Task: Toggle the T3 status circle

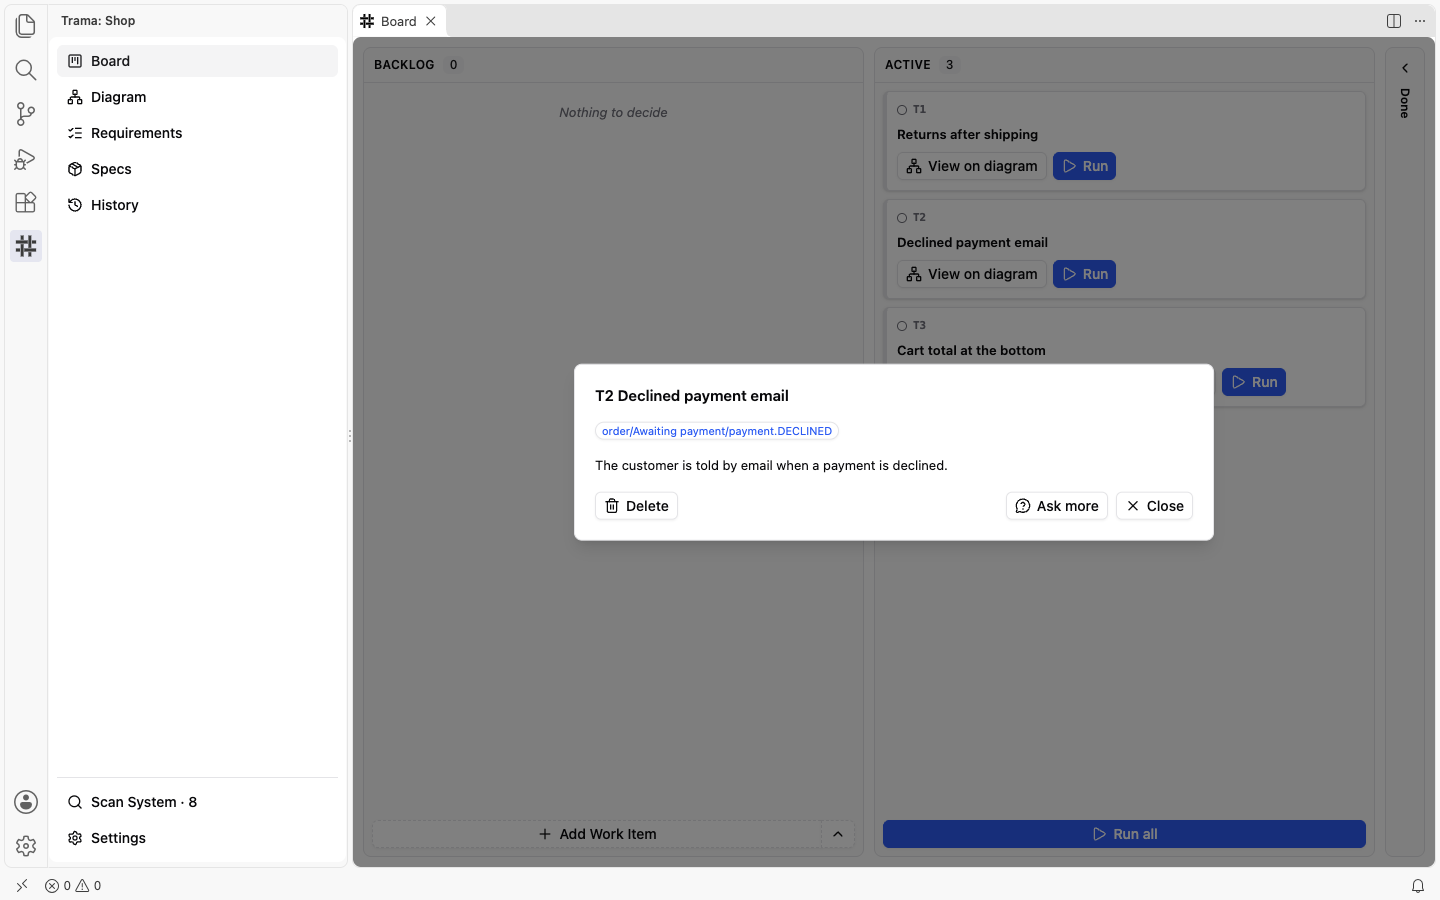Action: click(902, 326)
